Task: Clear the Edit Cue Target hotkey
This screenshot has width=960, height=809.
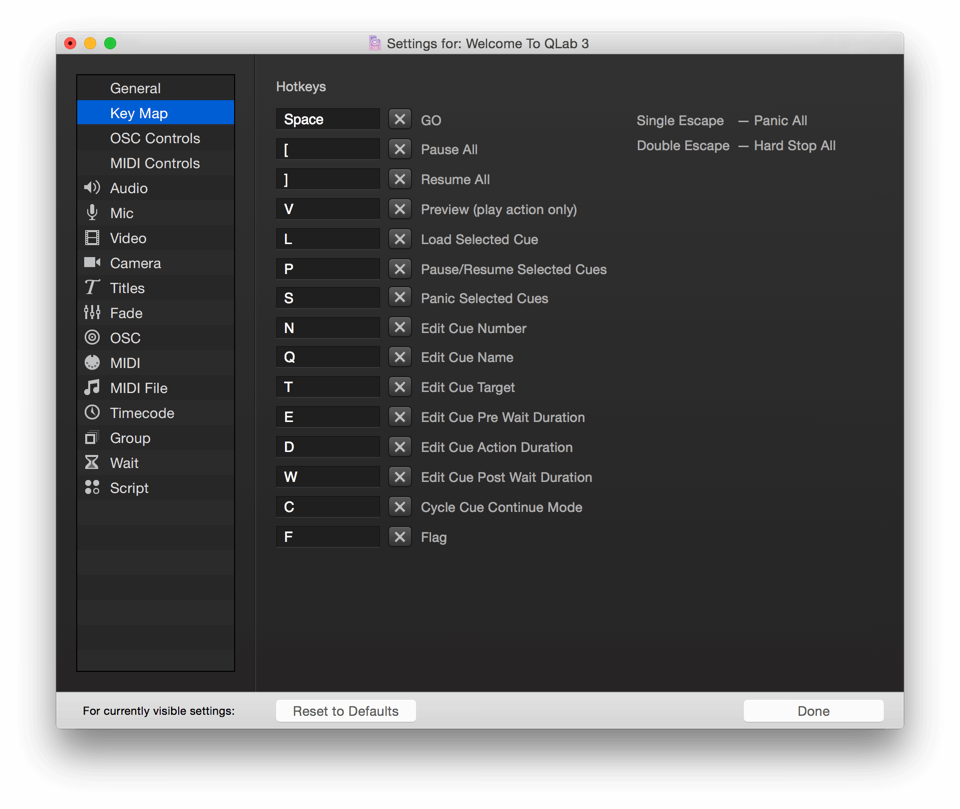Action: pyautogui.click(x=400, y=387)
